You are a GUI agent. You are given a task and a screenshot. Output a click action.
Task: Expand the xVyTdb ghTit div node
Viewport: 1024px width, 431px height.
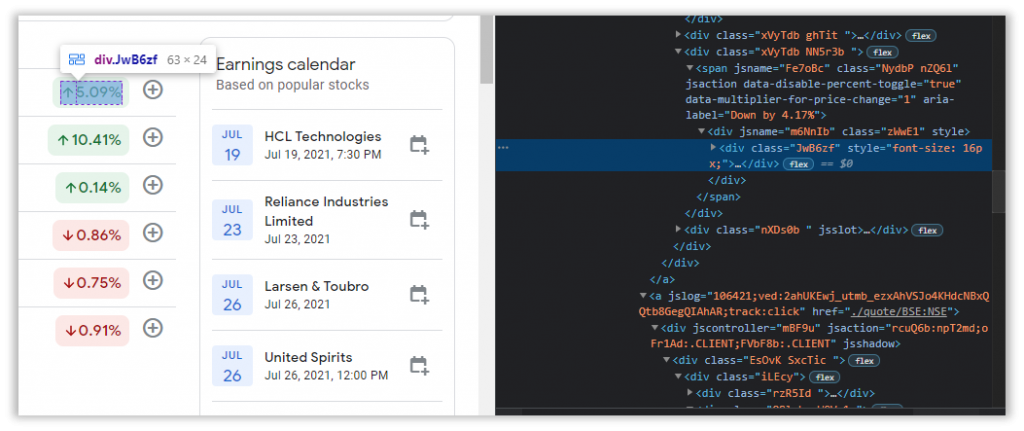[679, 35]
